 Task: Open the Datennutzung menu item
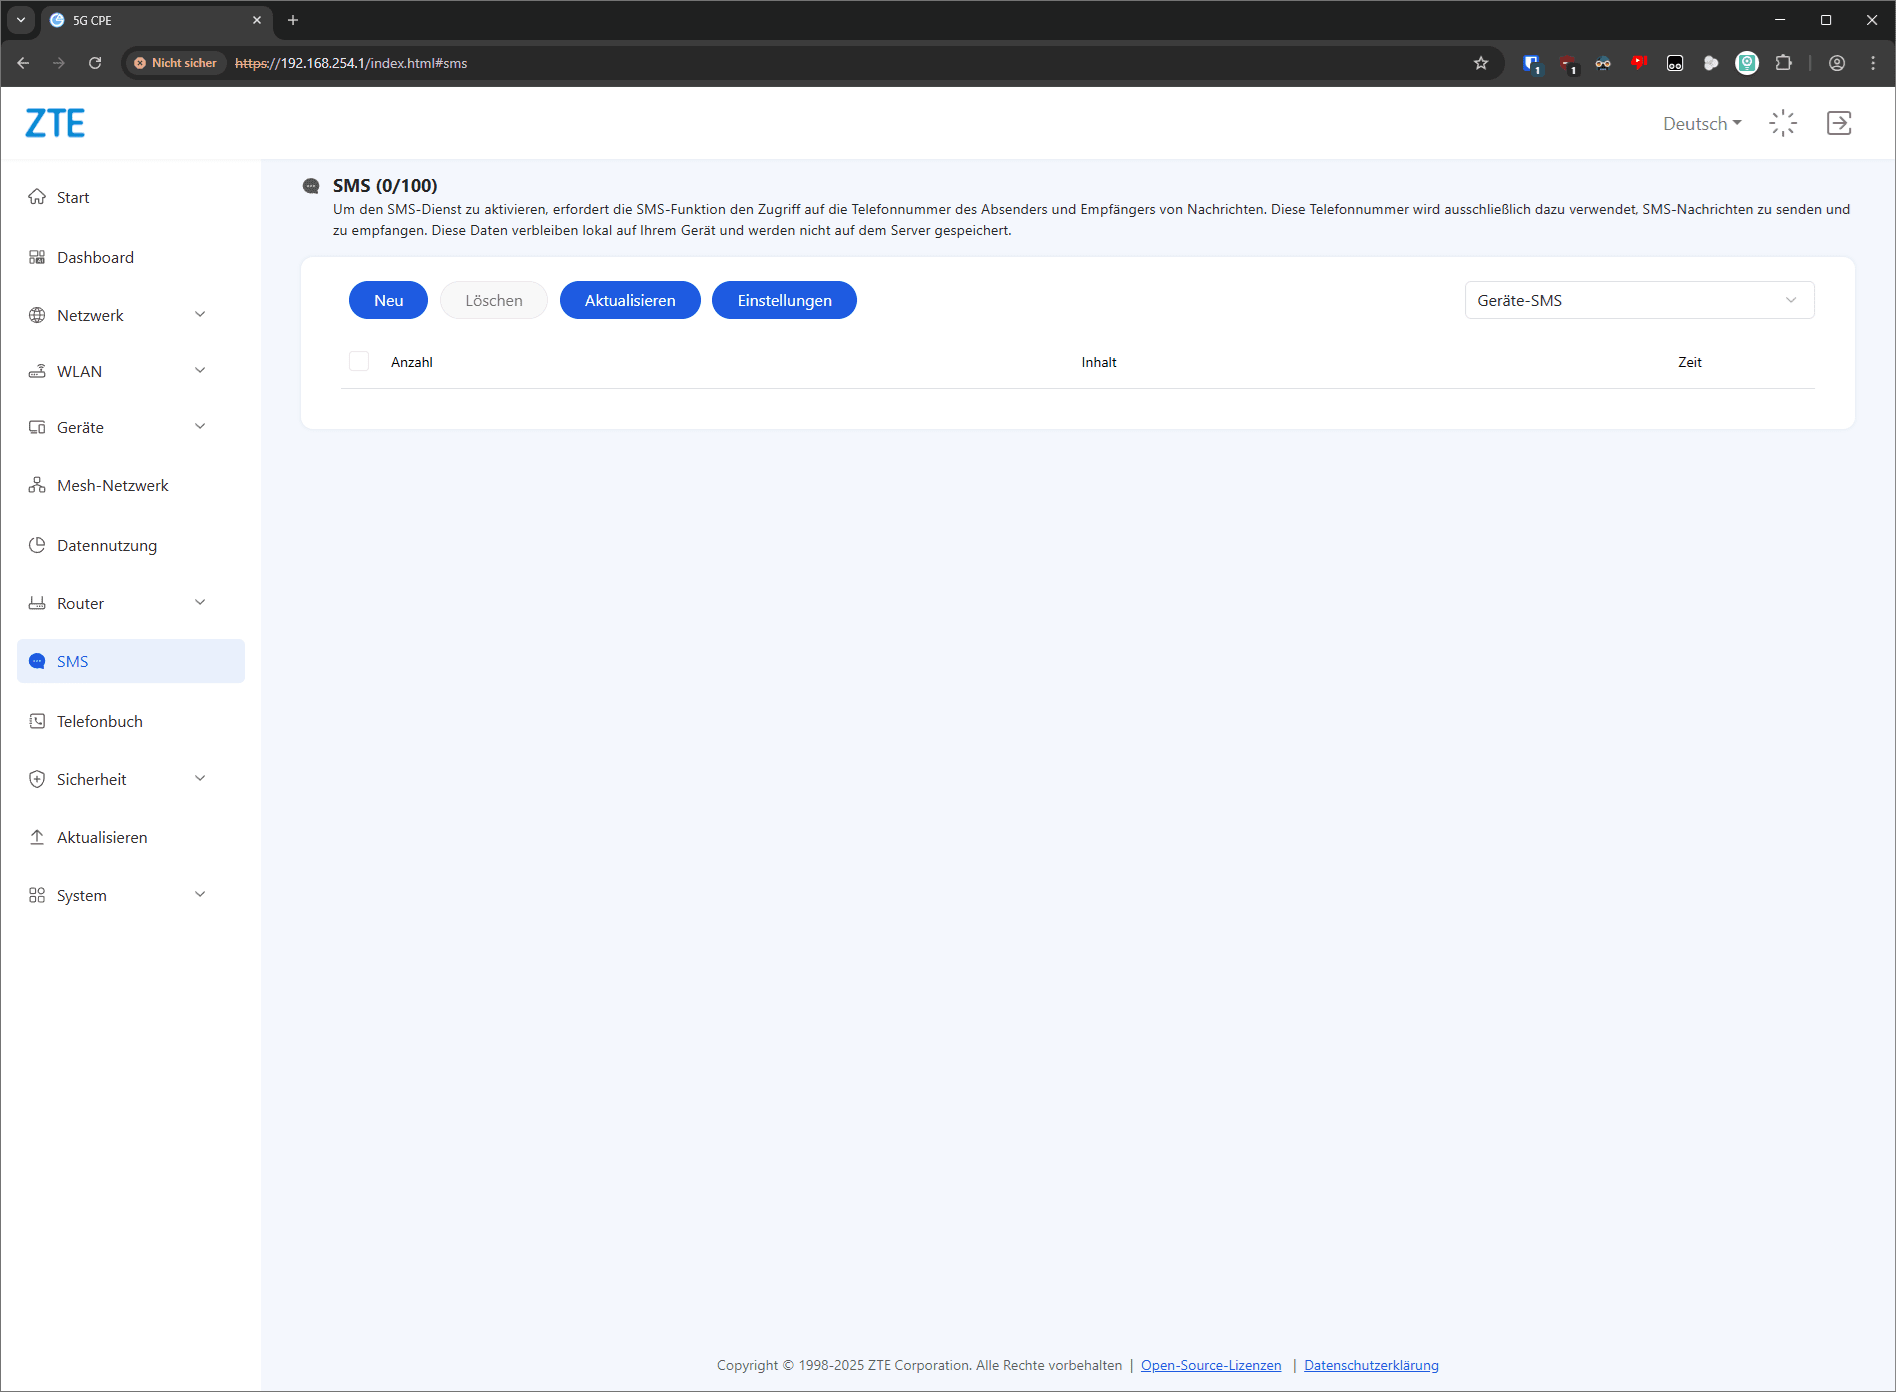(107, 546)
